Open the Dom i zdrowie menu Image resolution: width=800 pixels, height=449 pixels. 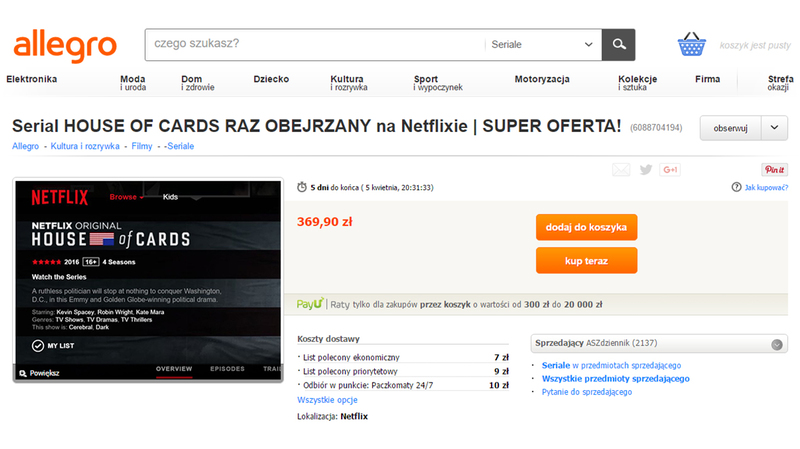[197, 83]
